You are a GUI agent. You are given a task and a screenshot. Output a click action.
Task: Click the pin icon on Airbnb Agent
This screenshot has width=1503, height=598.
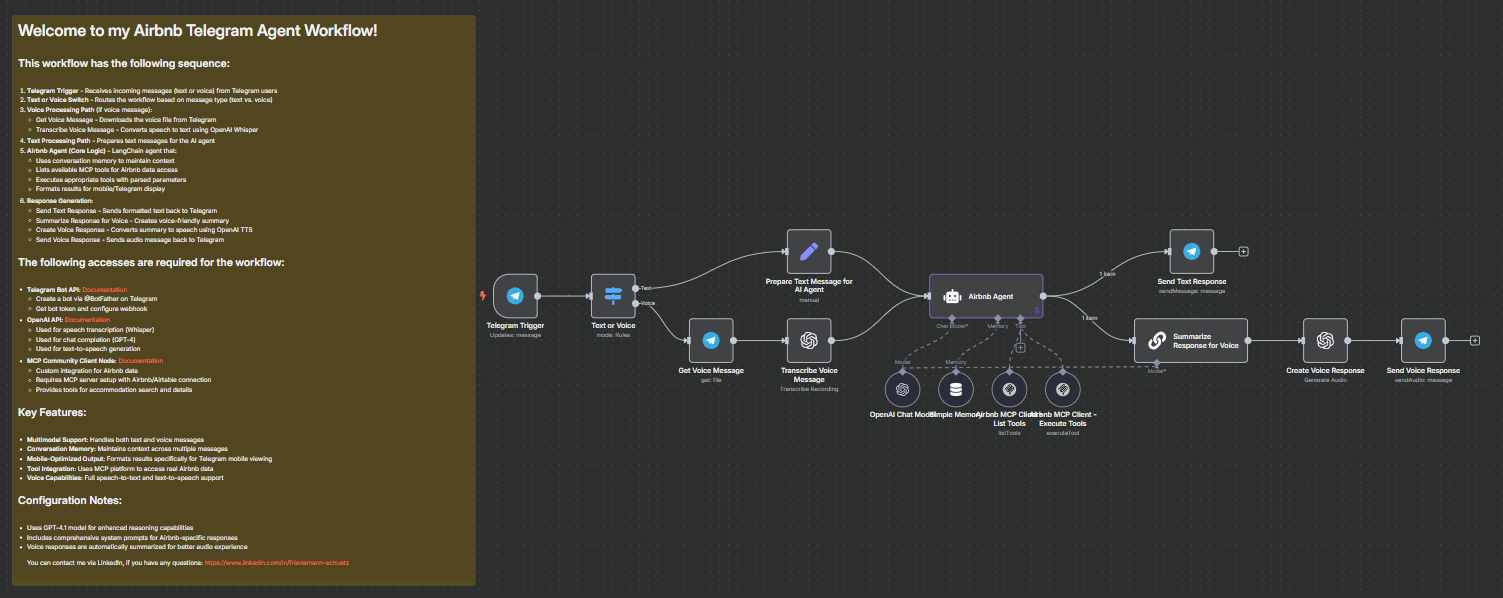coord(1037,311)
